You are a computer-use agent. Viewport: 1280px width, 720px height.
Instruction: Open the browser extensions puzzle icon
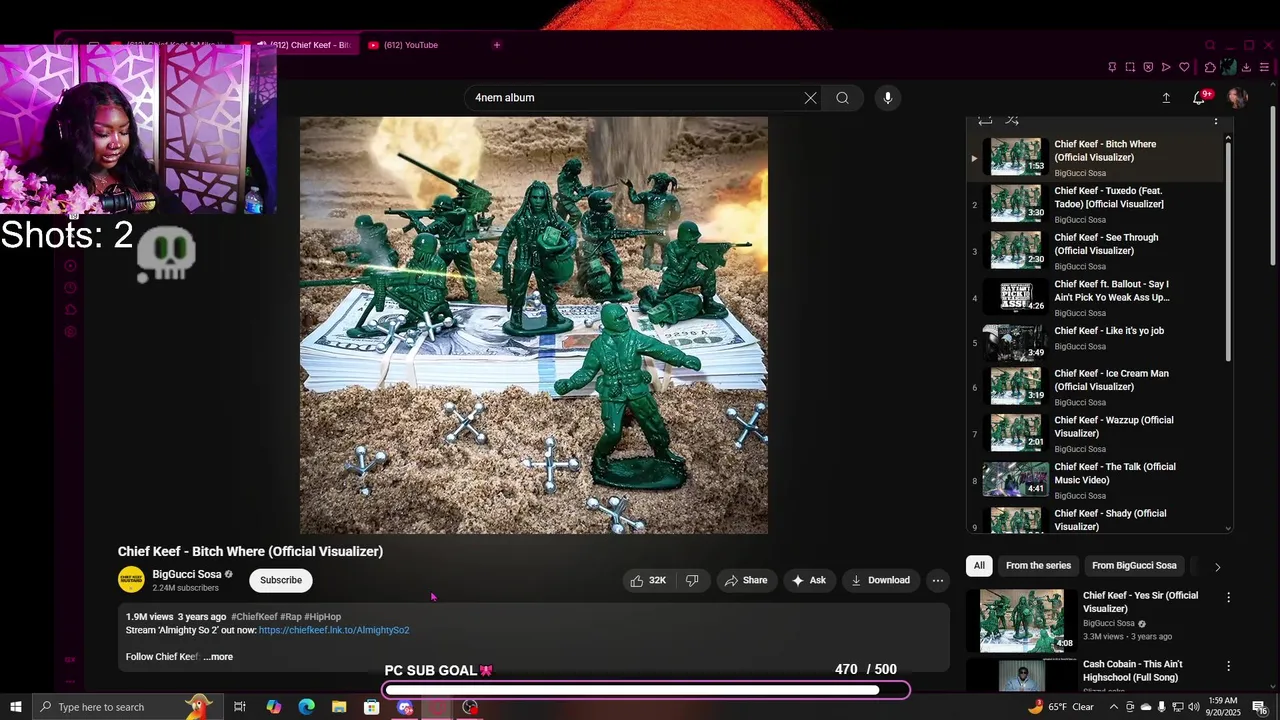coord(1210,67)
